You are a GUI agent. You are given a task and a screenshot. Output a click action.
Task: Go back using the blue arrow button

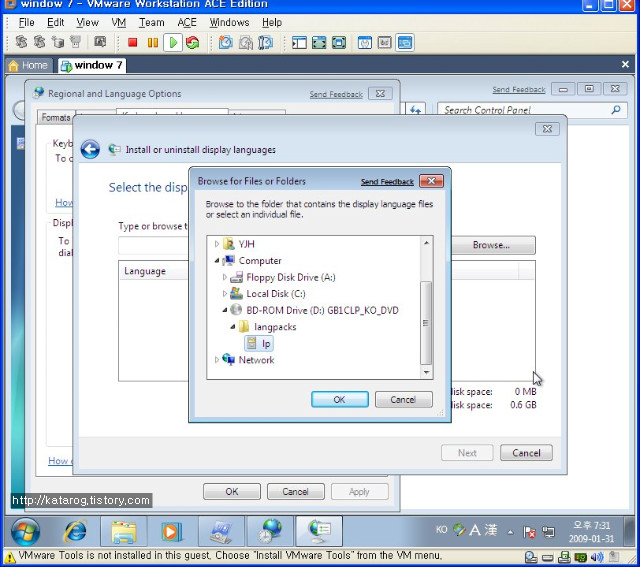point(90,149)
